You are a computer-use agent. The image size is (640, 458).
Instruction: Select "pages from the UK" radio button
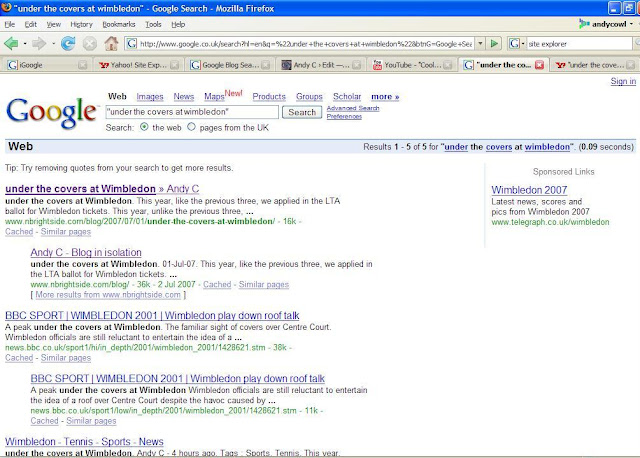191,127
